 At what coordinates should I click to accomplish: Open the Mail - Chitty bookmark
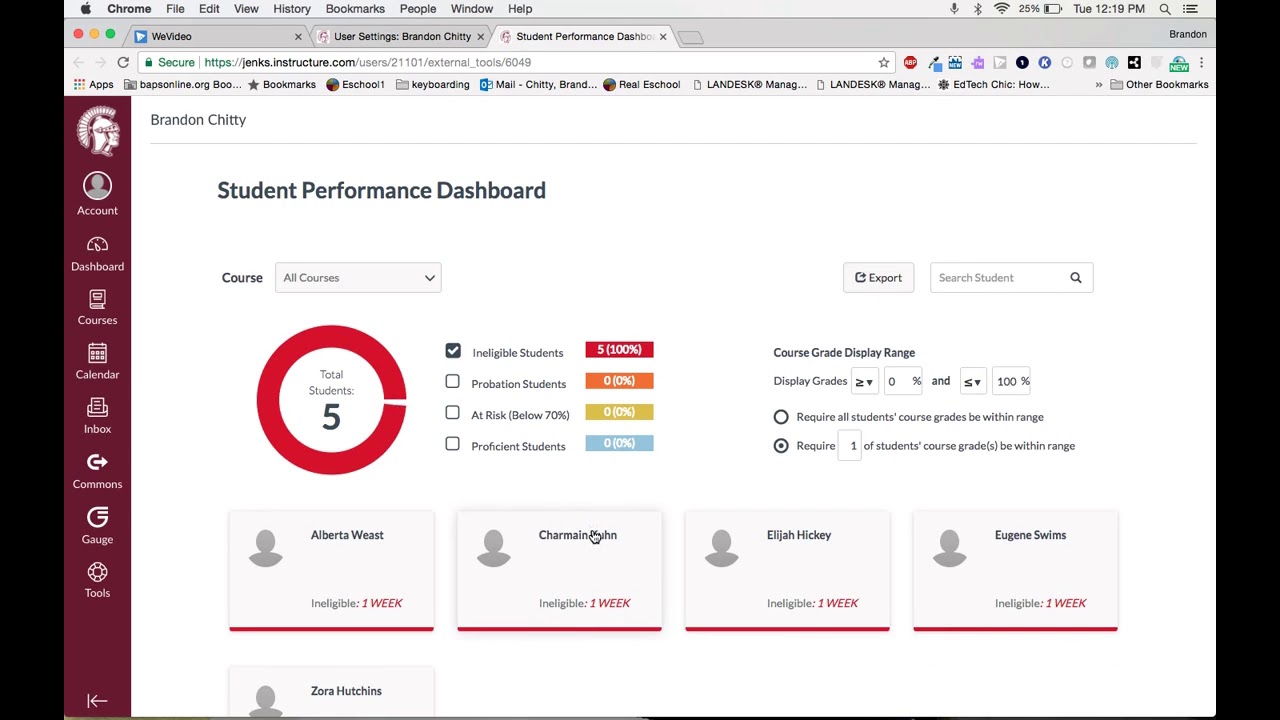coord(538,85)
